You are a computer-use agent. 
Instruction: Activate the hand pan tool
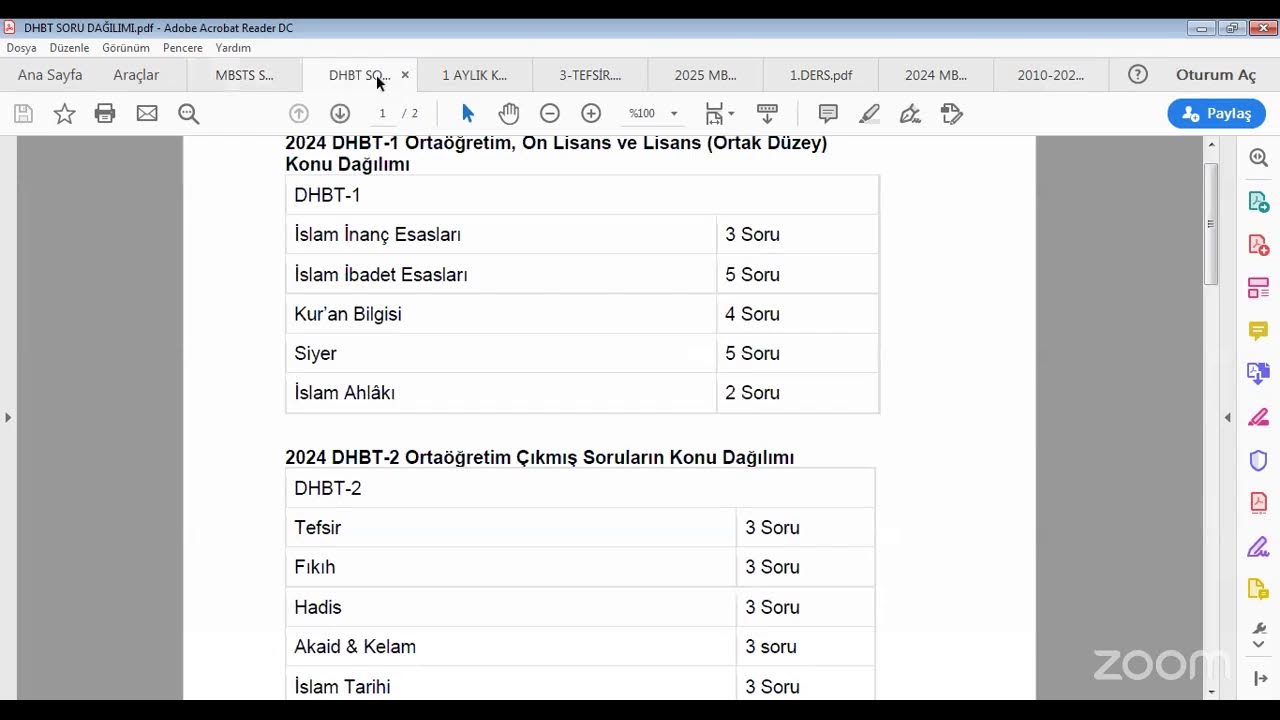[x=509, y=114]
